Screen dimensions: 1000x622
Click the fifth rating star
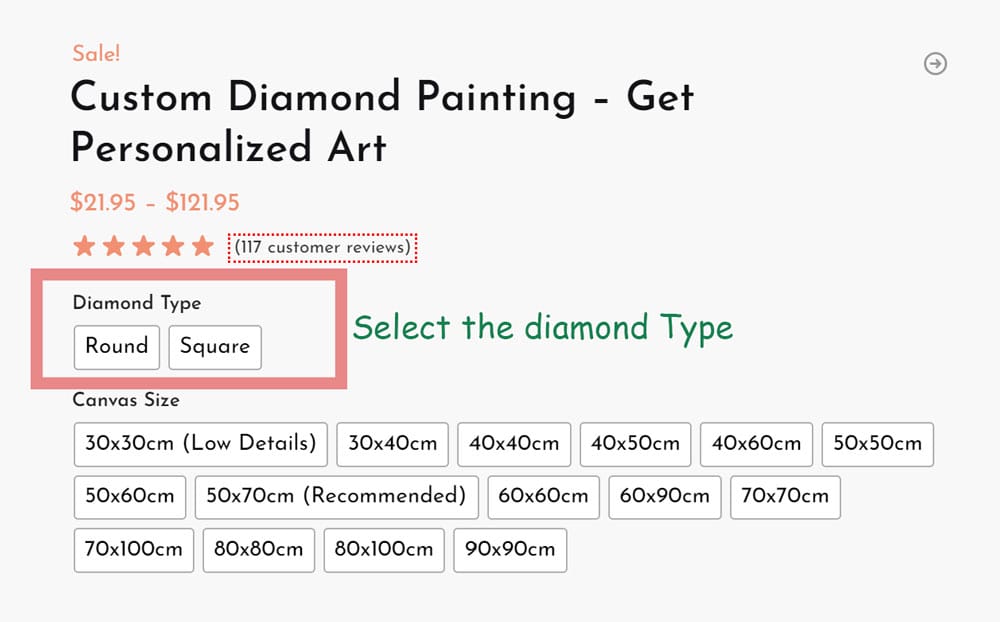pos(202,244)
